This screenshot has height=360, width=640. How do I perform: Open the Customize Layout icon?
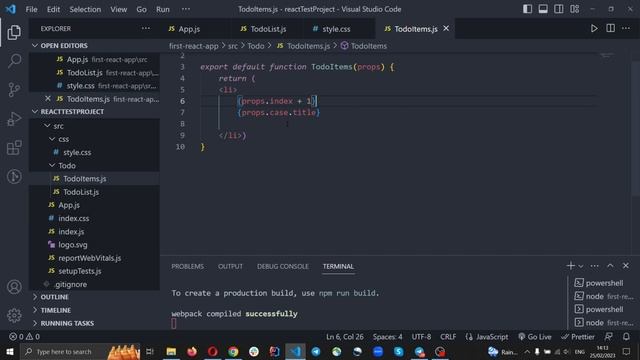574,9
